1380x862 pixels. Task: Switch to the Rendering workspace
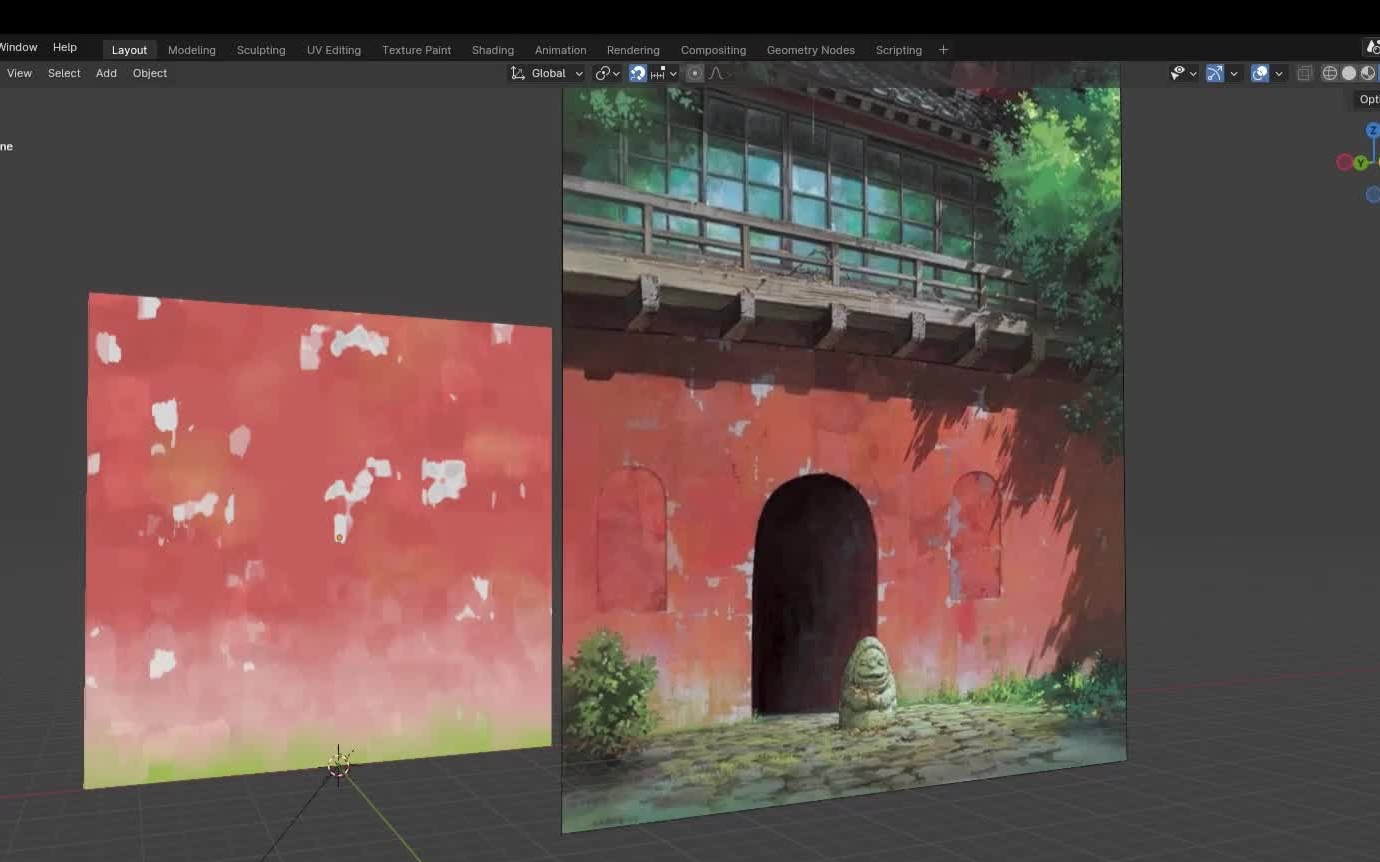pyautogui.click(x=633, y=49)
